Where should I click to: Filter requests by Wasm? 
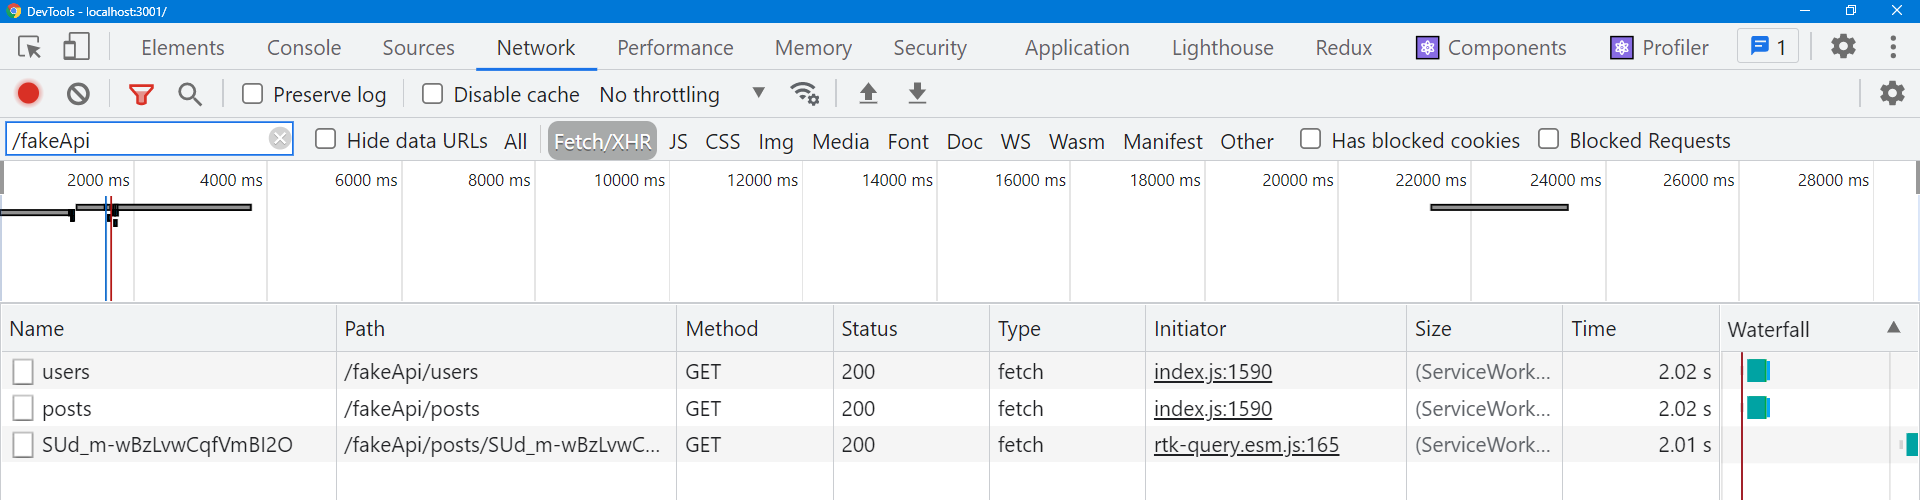(1076, 141)
